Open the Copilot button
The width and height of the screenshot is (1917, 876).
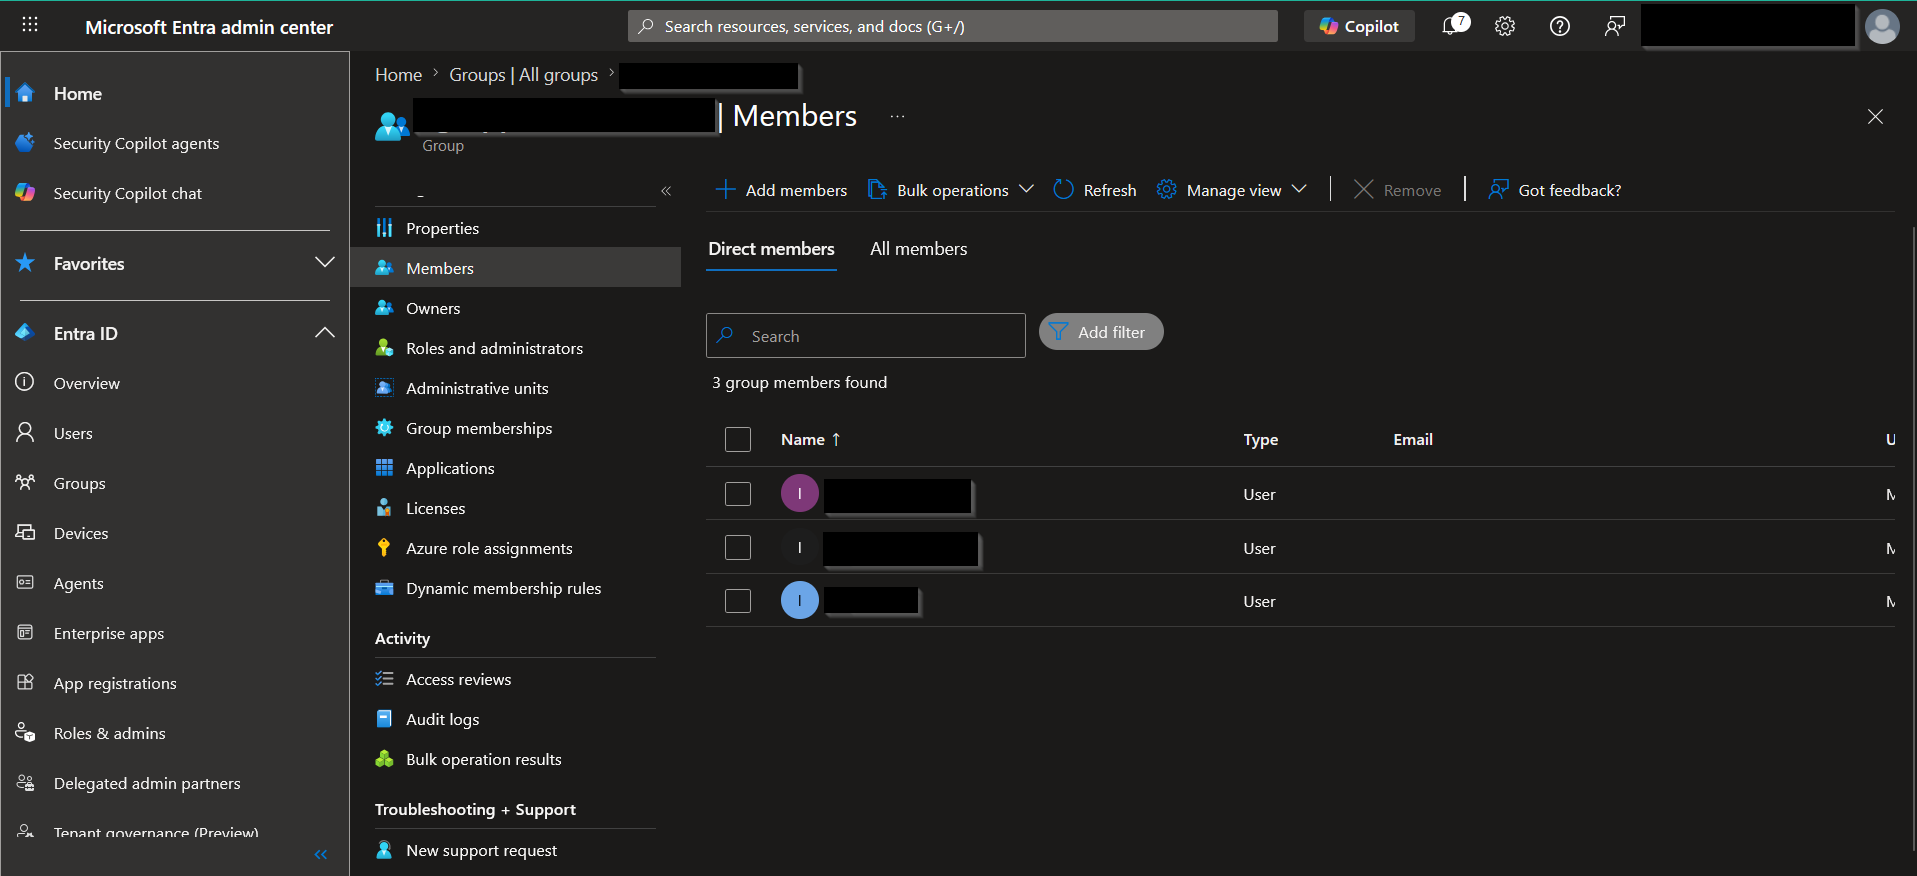[1359, 26]
